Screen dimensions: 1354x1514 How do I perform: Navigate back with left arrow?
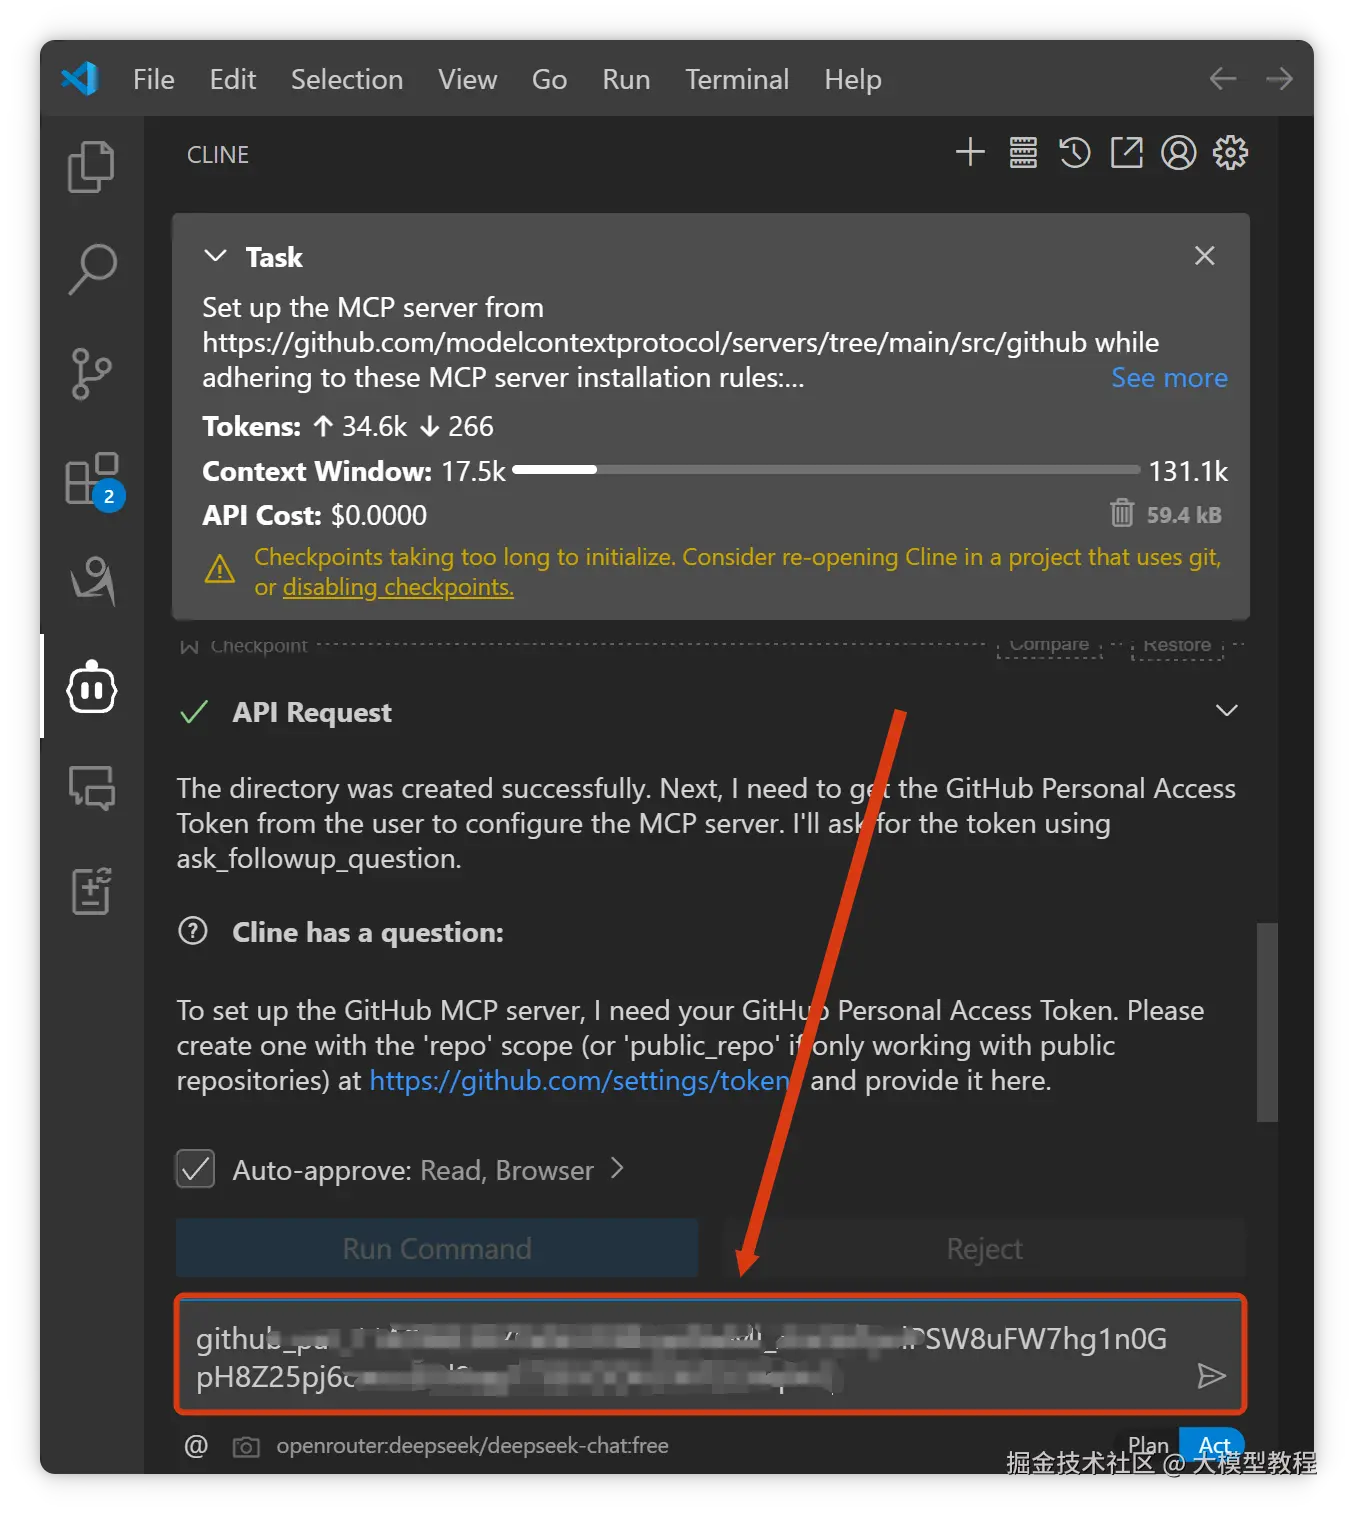tap(1223, 78)
